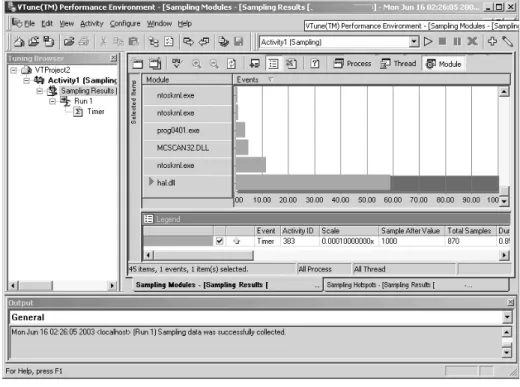Click the left-pointing window arrow toolbar icon
520x387 pixels.
pos(204,42)
